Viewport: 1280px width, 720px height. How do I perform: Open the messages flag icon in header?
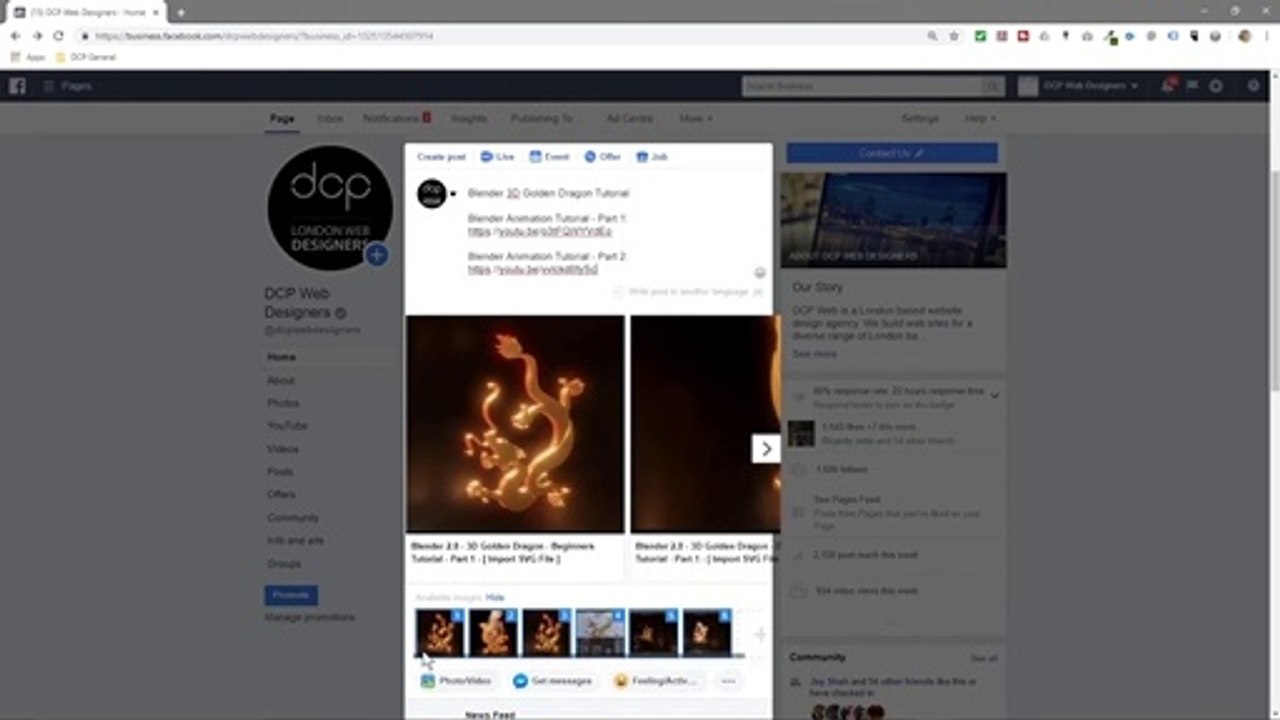1192,86
